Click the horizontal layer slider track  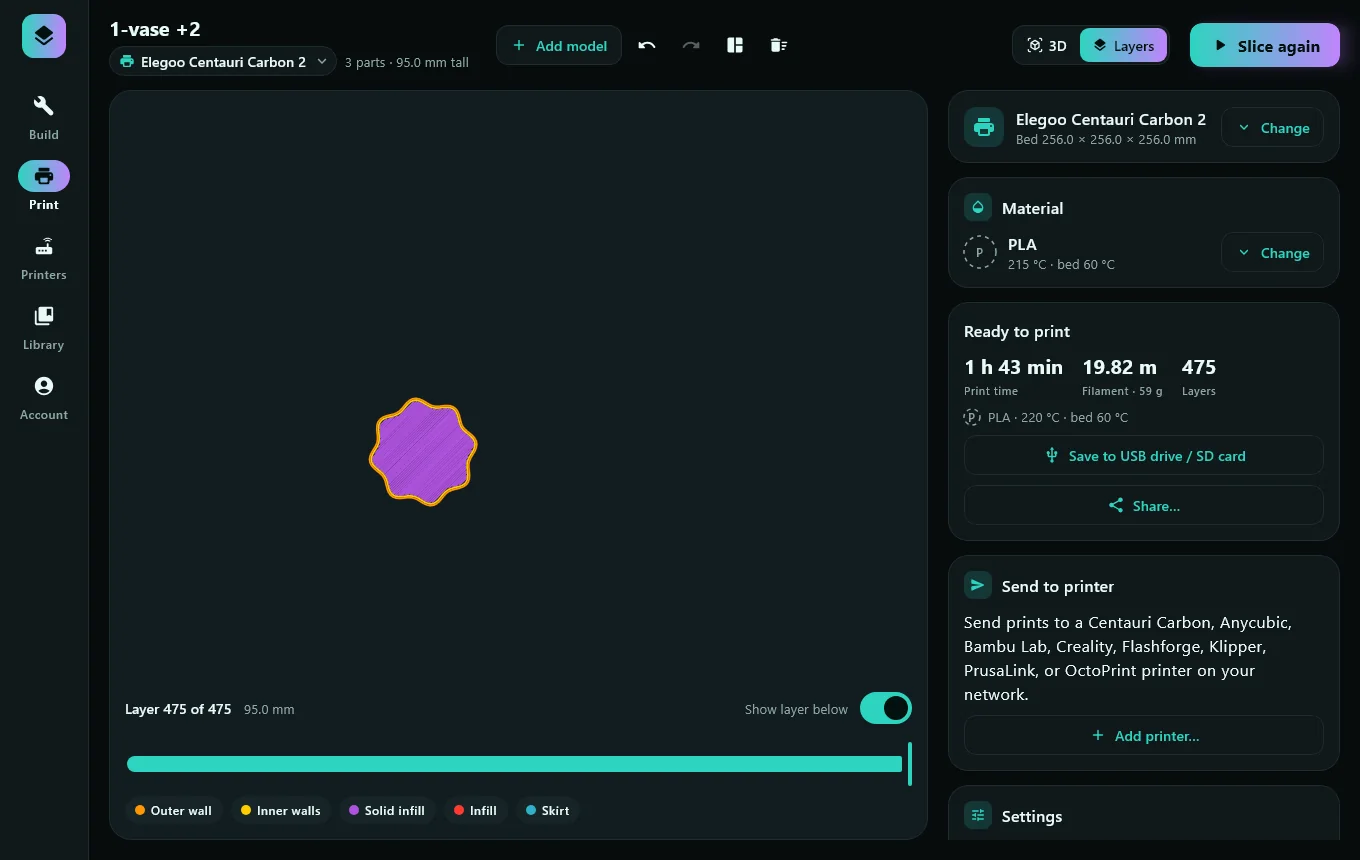[514, 764]
